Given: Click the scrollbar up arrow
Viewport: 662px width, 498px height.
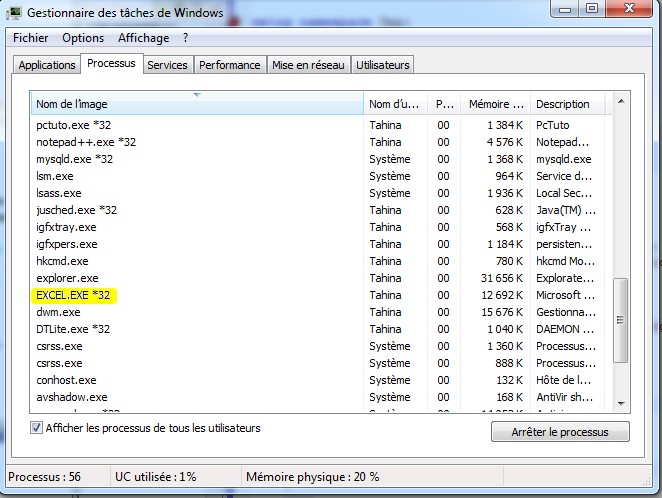Looking at the screenshot, I should tap(621, 102).
